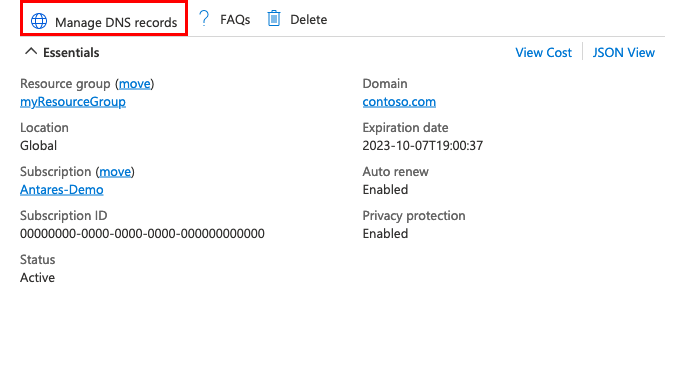Open the FAQs toolbar label
This screenshot has width=685, height=369.
click(235, 20)
